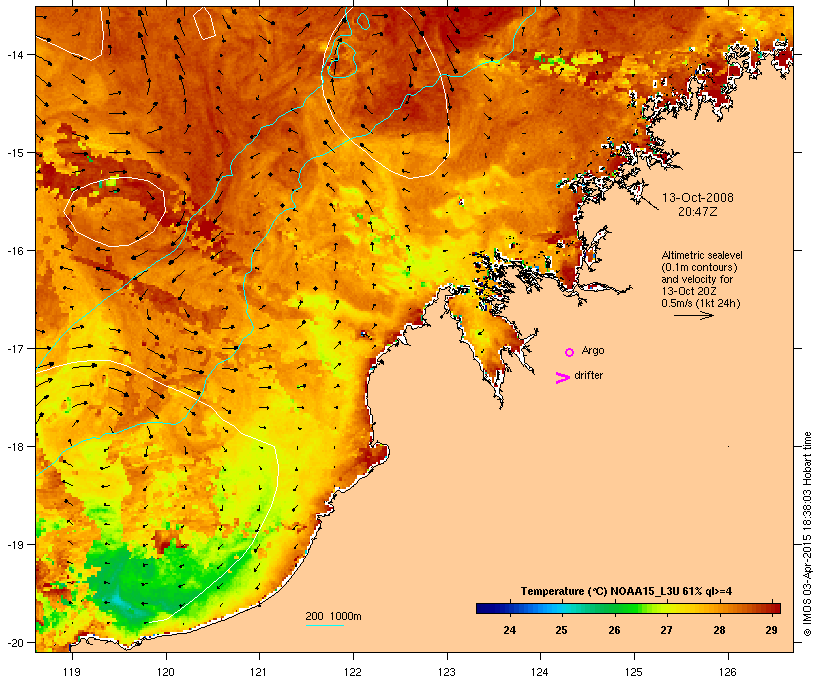Click the 29 degree colorbar label
The height and width of the screenshot is (680, 820).
point(771,630)
